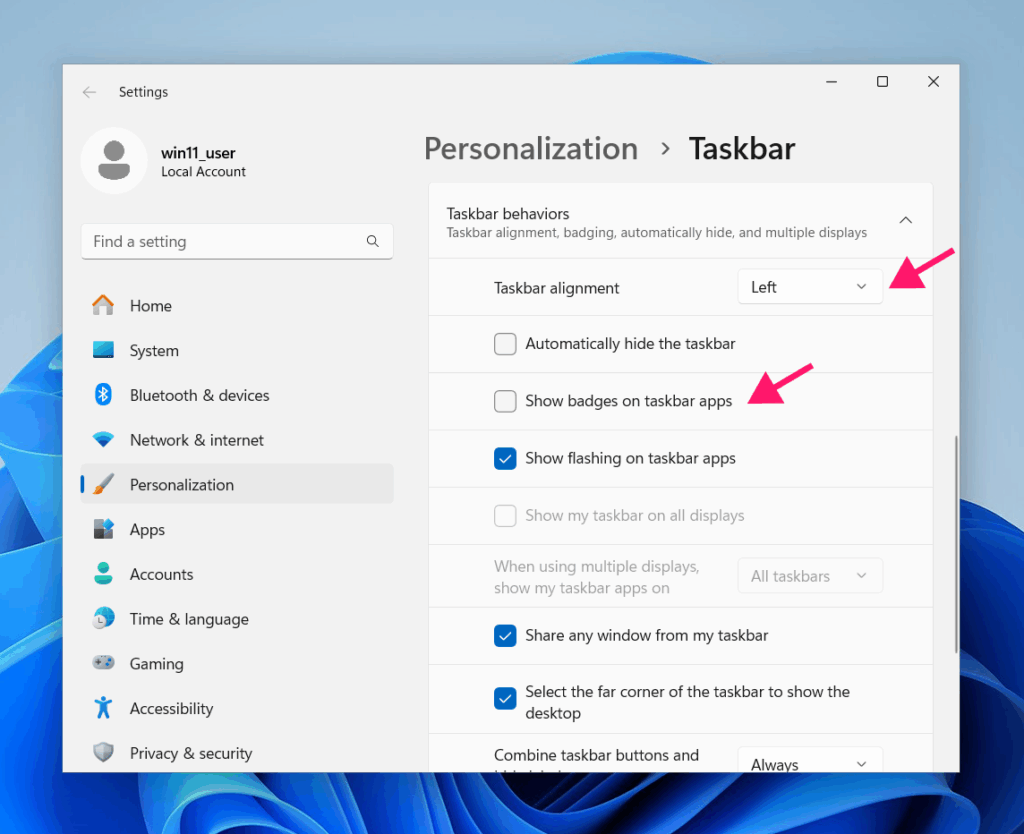Click the Taskbar behaviors header text
Screen dimensions: 1024x834
tap(507, 214)
